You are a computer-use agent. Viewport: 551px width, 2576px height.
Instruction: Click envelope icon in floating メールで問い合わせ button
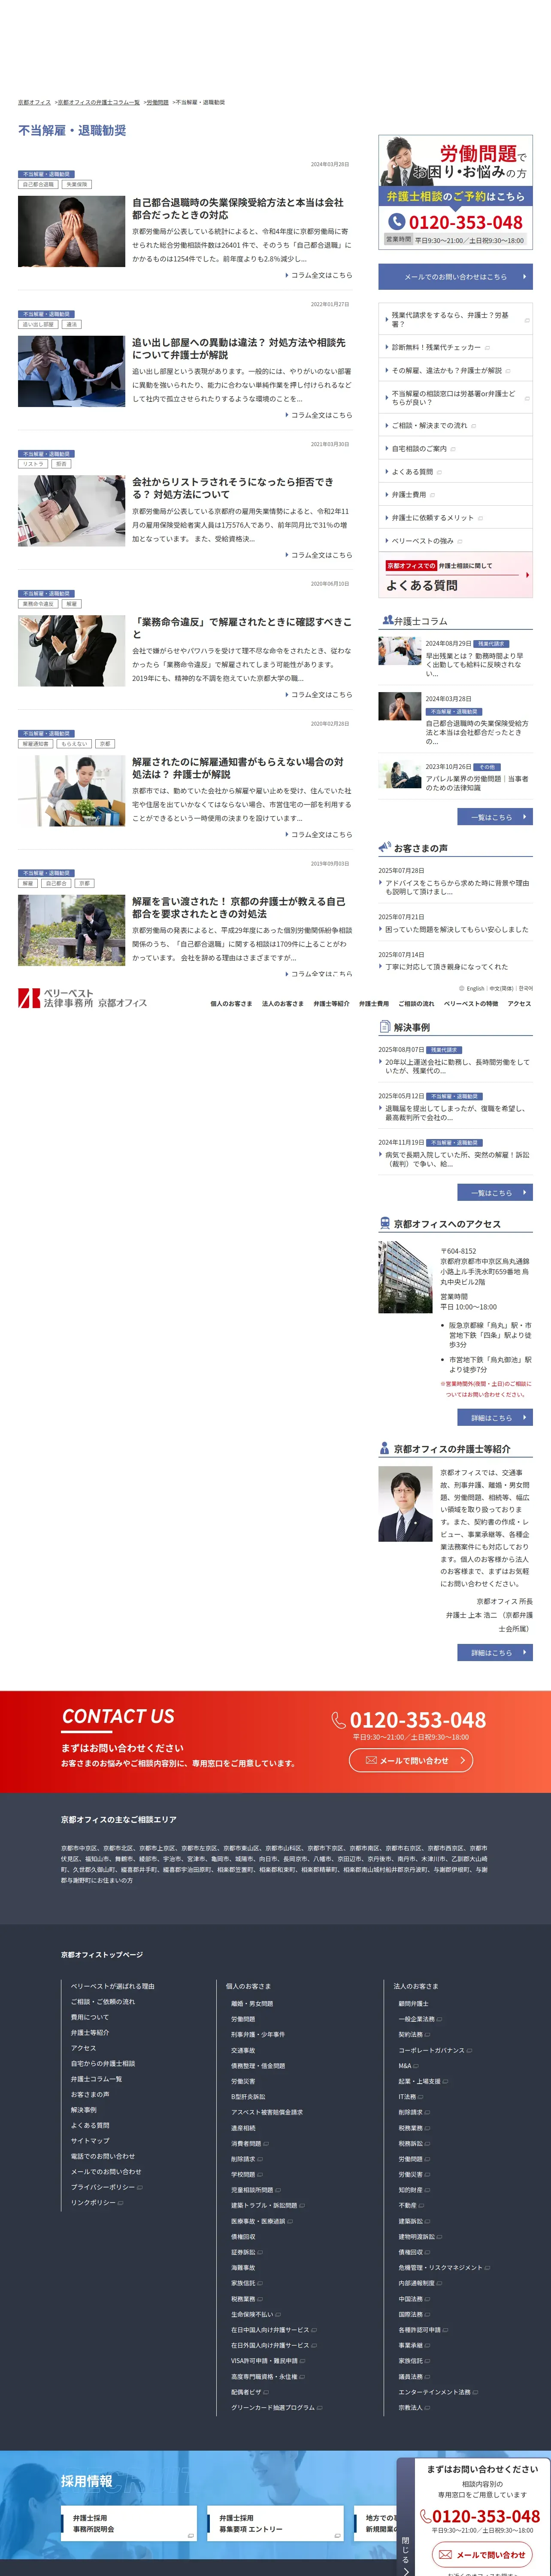click(445, 2554)
